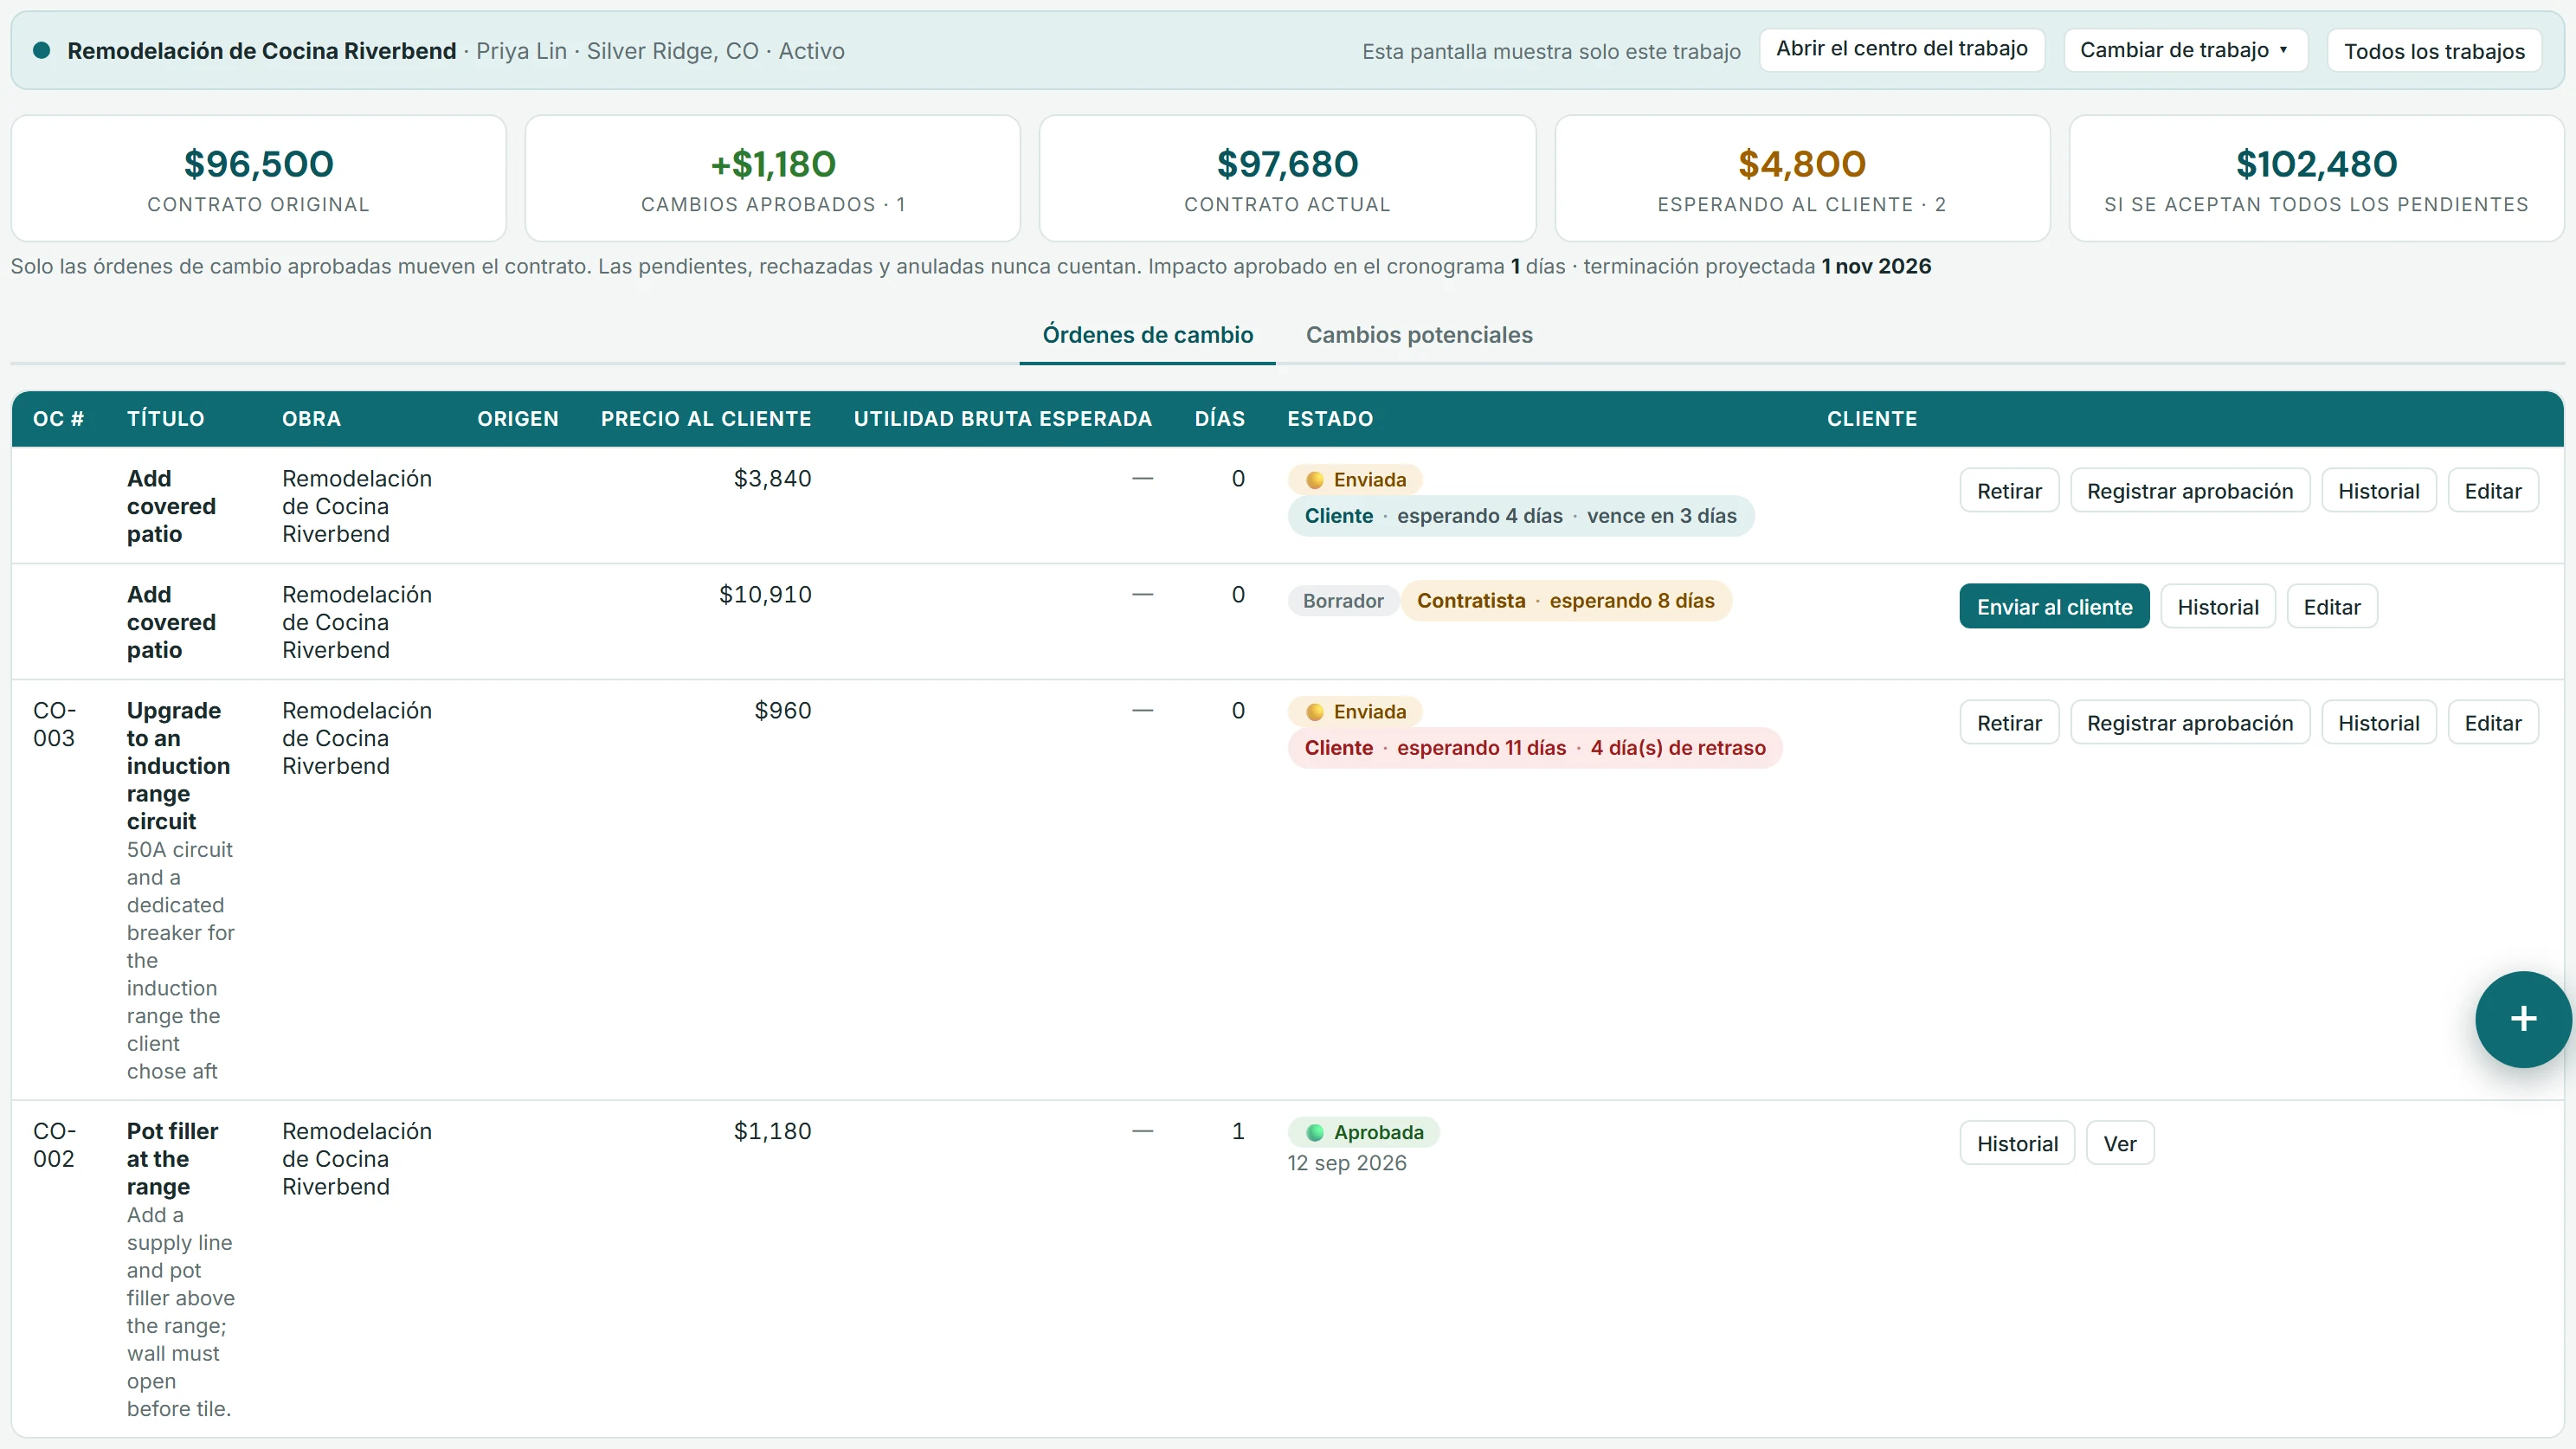Click the floating plus add button
The height and width of the screenshot is (1449, 2576).
click(x=2523, y=1019)
